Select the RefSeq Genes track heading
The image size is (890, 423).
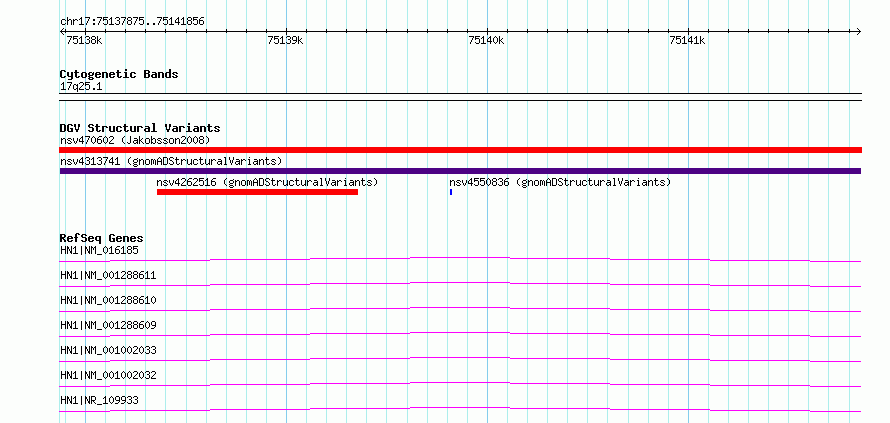[x=102, y=238]
